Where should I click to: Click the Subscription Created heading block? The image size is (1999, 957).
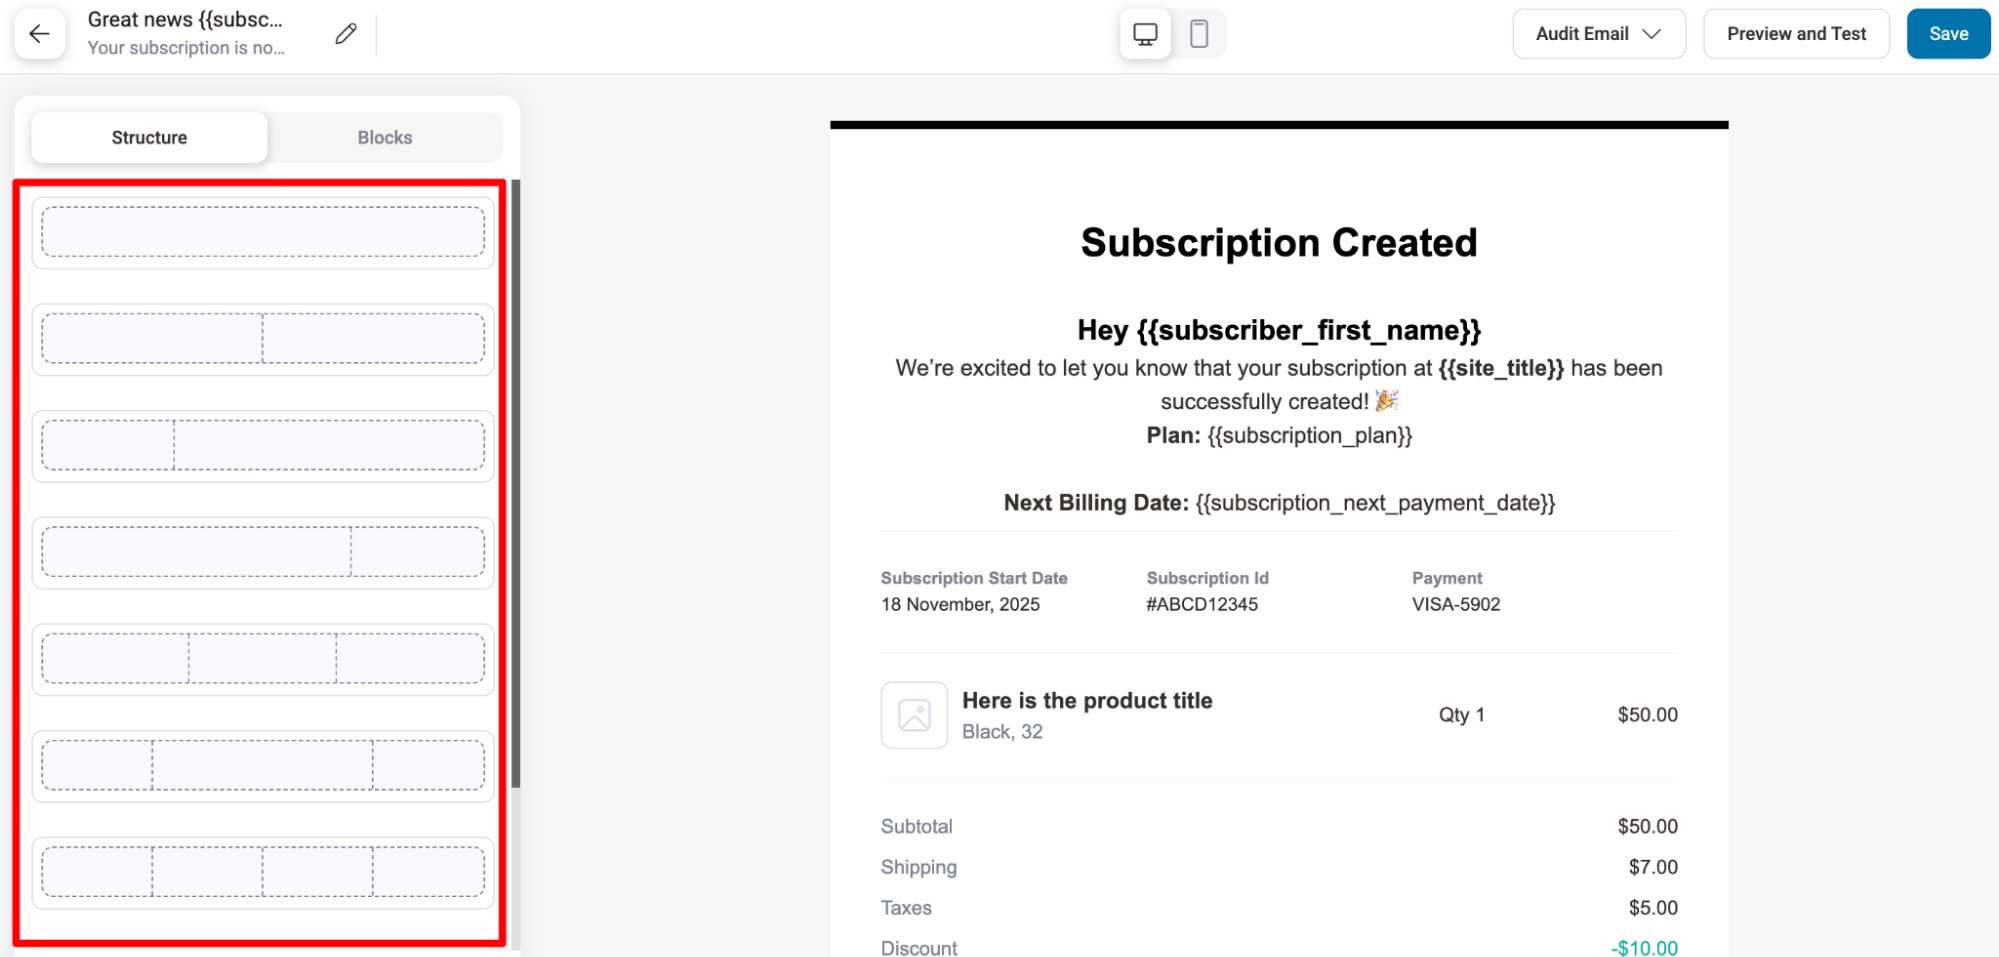pos(1277,241)
